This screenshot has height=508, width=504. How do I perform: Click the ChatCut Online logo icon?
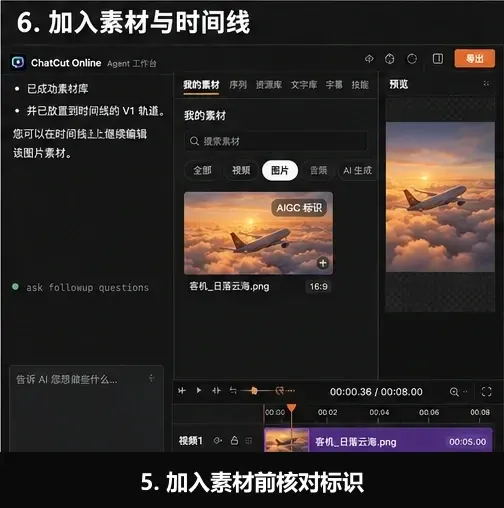(x=18, y=62)
